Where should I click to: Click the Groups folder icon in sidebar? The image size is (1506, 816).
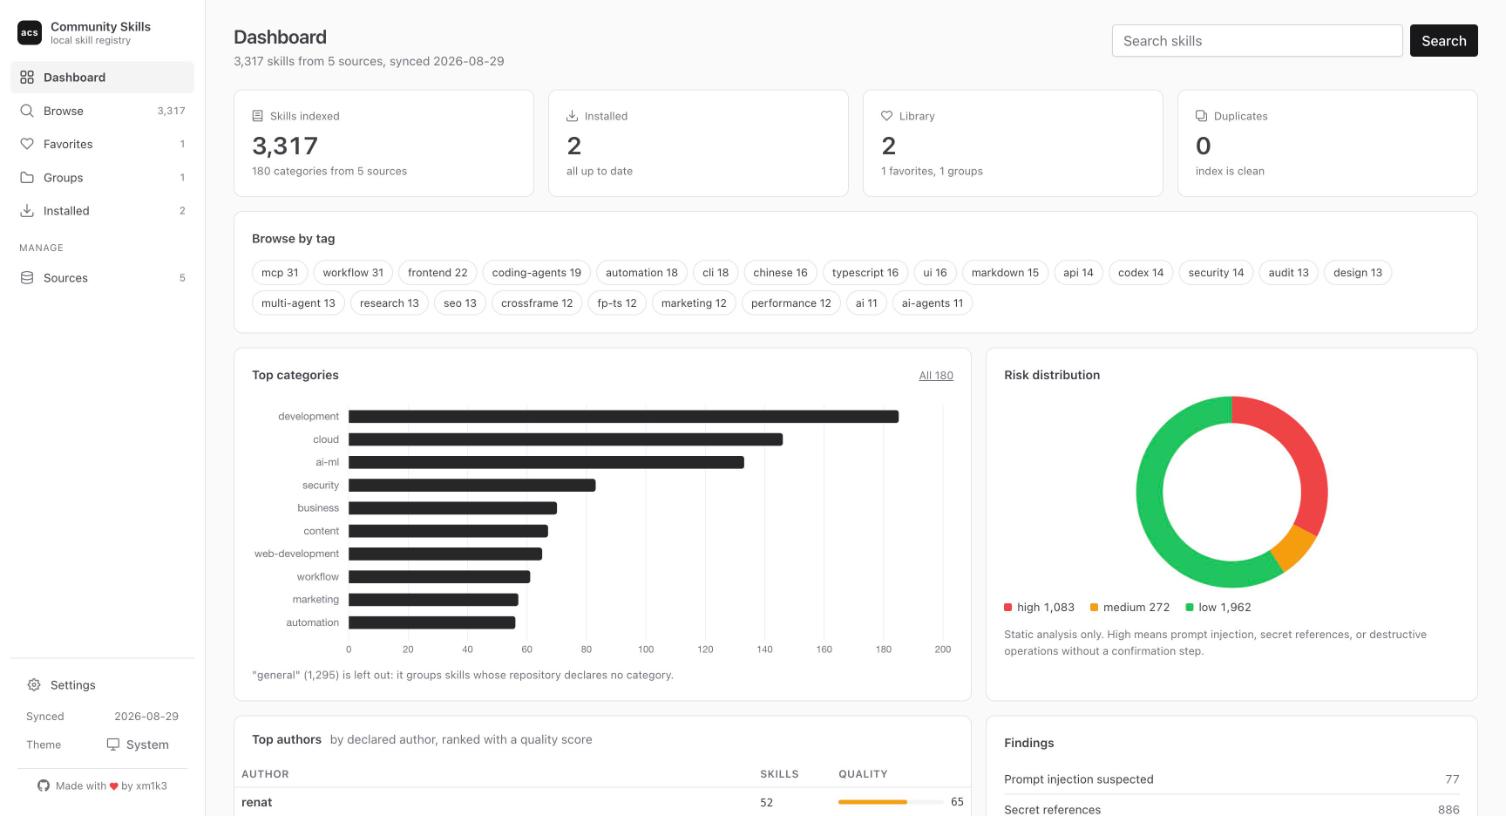click(27, 177)
